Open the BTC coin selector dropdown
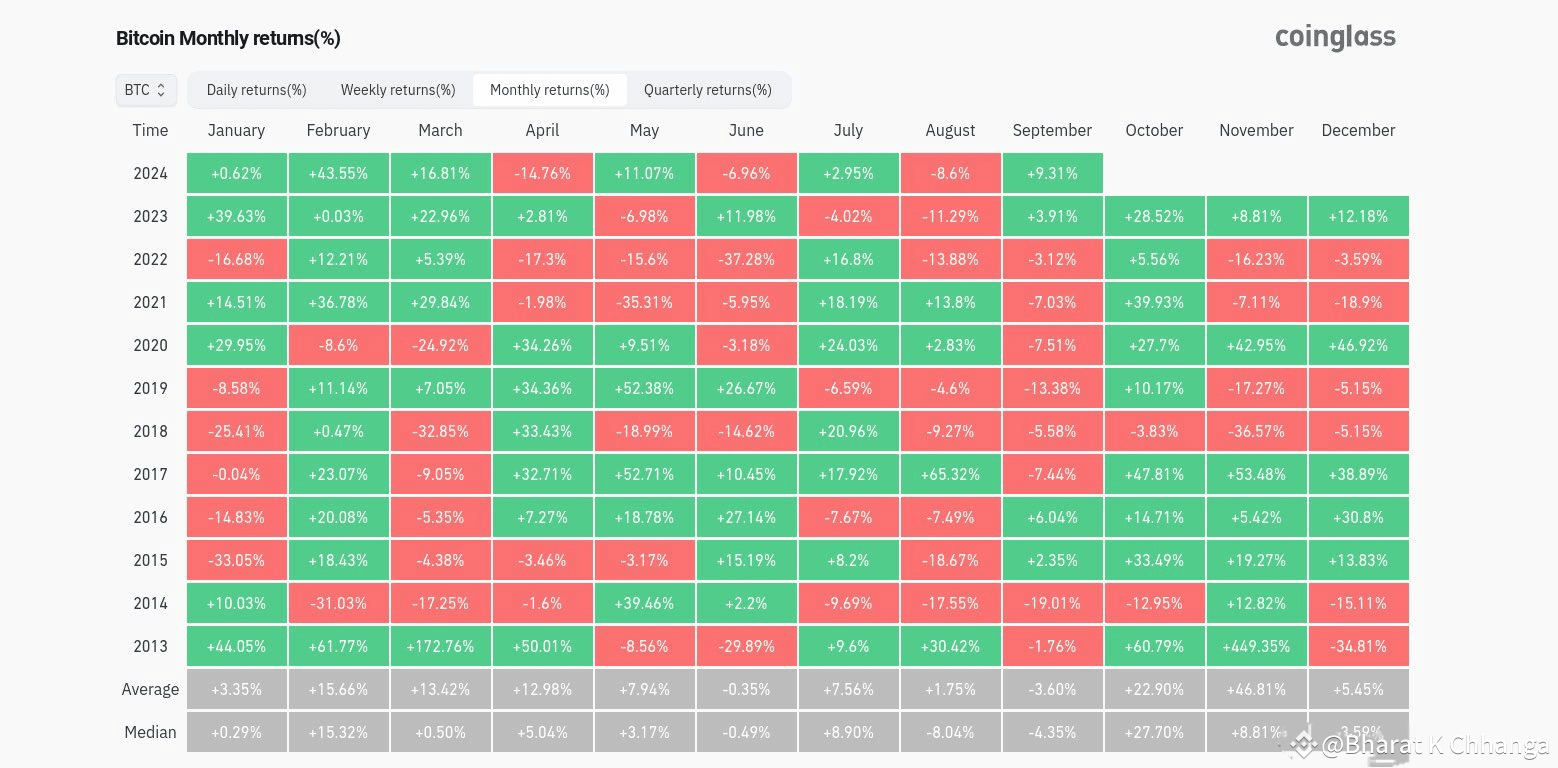The width and height of the screenshot is (1558, 768). pyautogui.click(x=146, y=90)
